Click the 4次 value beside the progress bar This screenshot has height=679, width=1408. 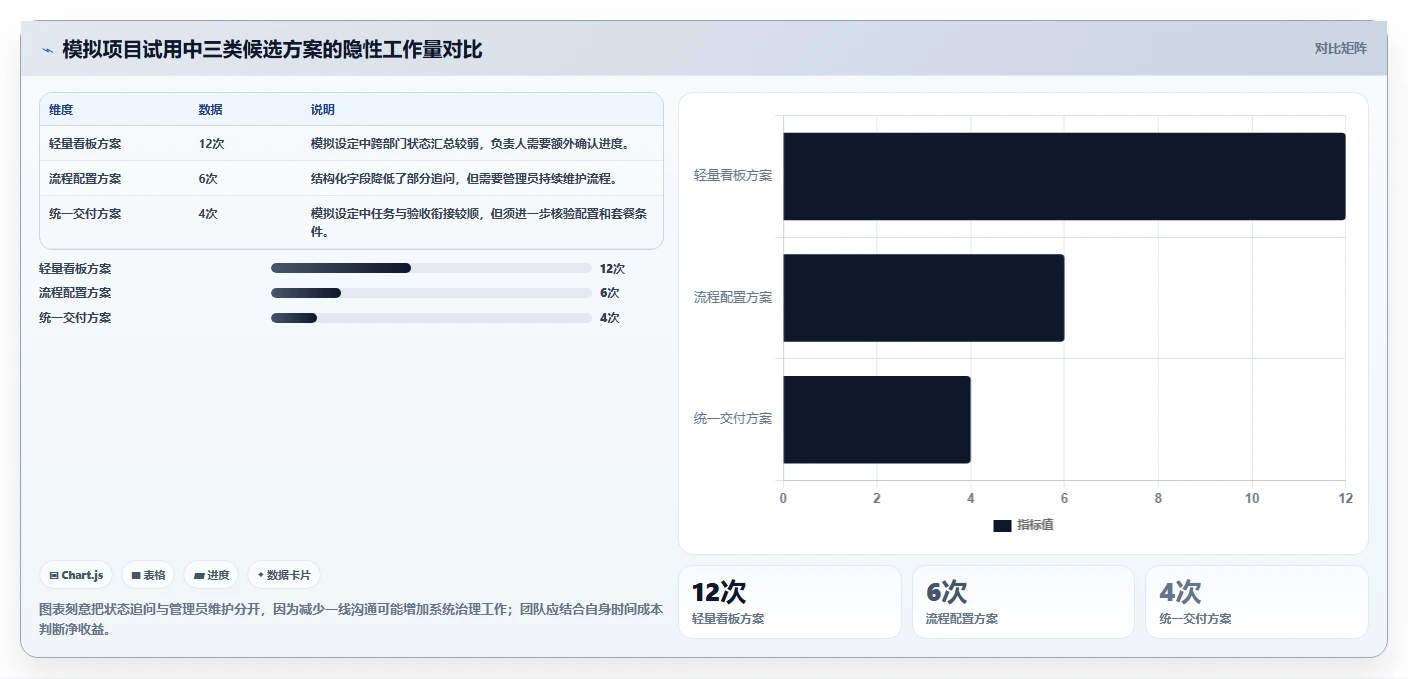pos(609,318)
